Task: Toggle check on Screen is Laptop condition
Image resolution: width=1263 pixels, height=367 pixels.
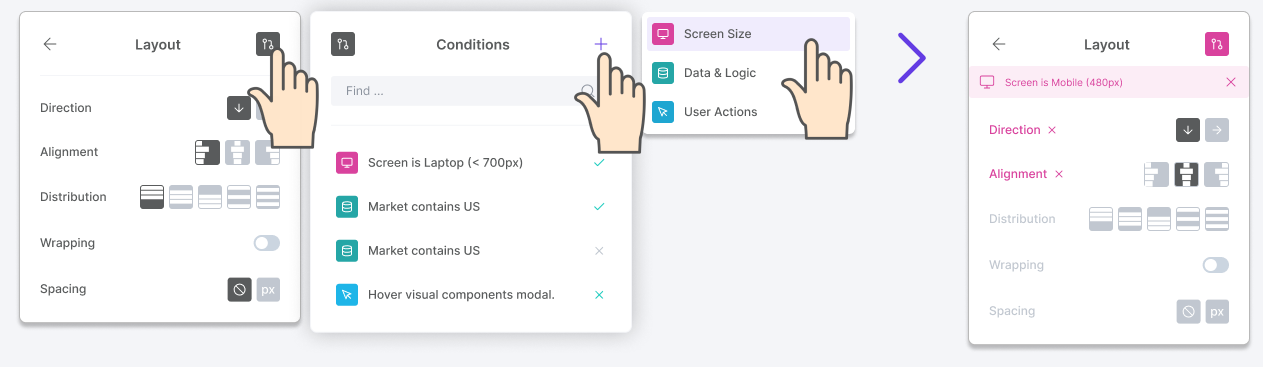Action: [x=599, y=162]
